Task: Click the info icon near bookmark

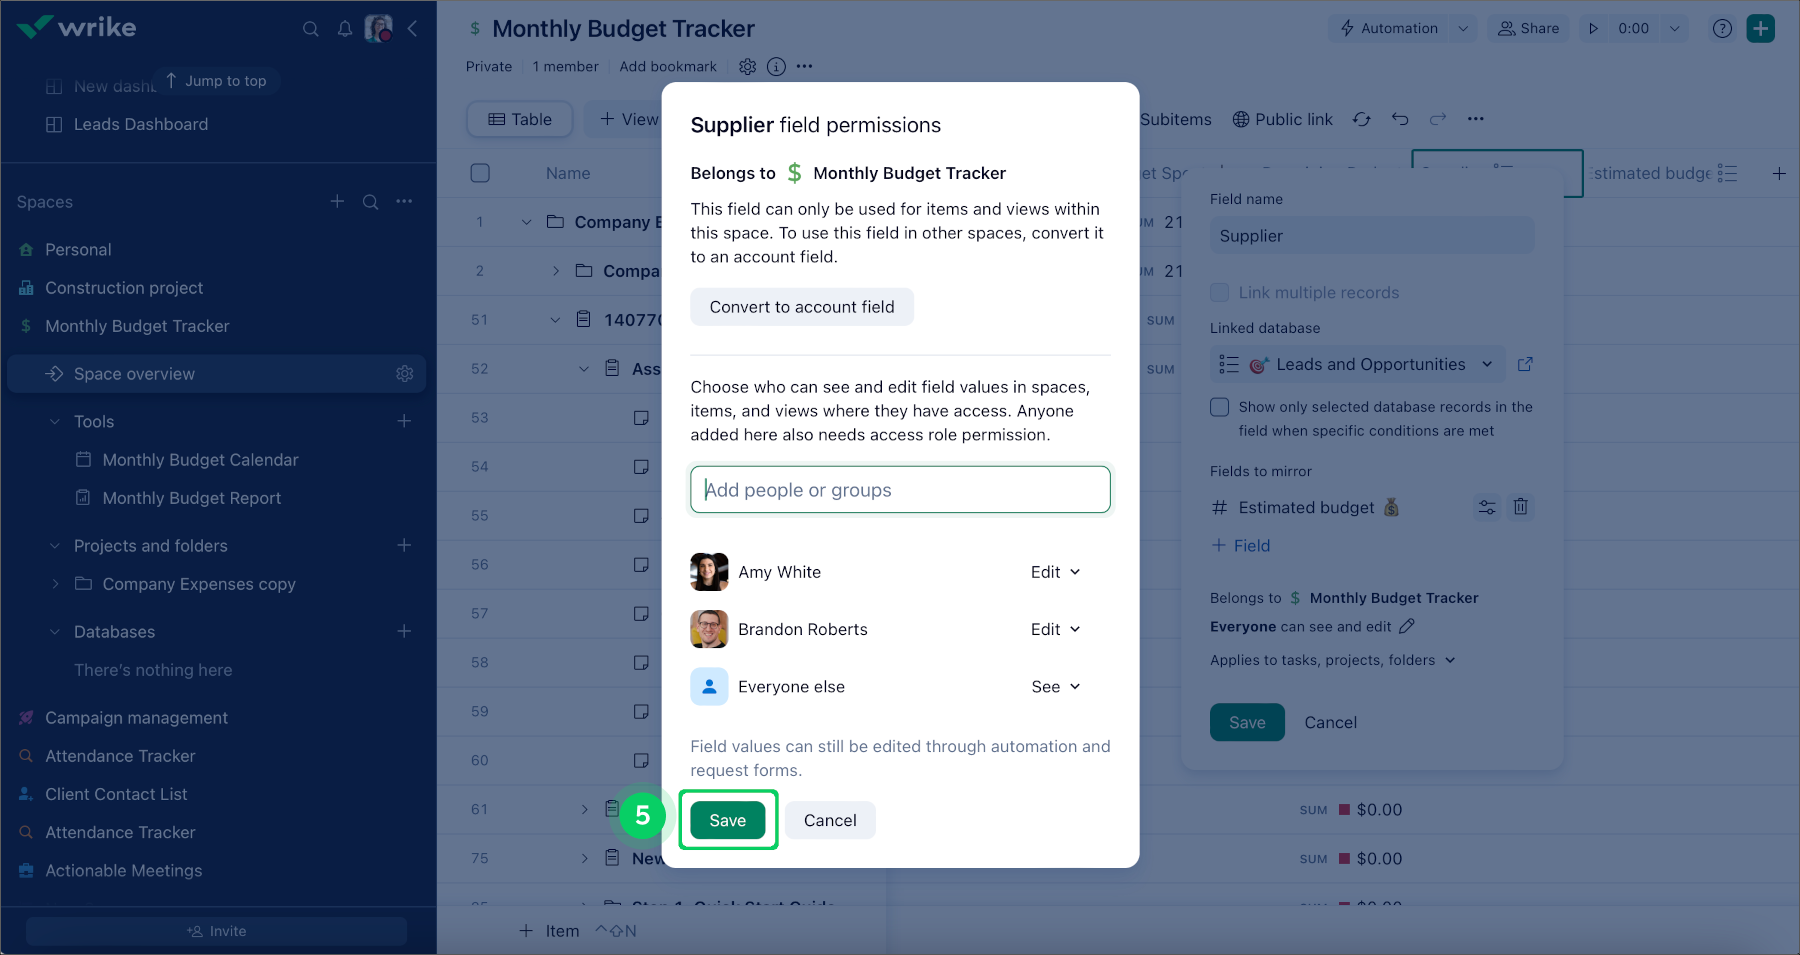Action: coord(776,67)
